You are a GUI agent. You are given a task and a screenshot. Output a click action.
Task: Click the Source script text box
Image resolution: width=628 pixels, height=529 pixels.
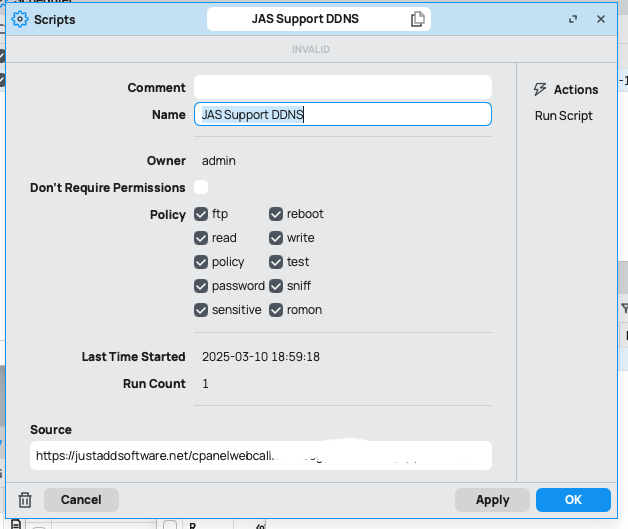tap(260, 455)
